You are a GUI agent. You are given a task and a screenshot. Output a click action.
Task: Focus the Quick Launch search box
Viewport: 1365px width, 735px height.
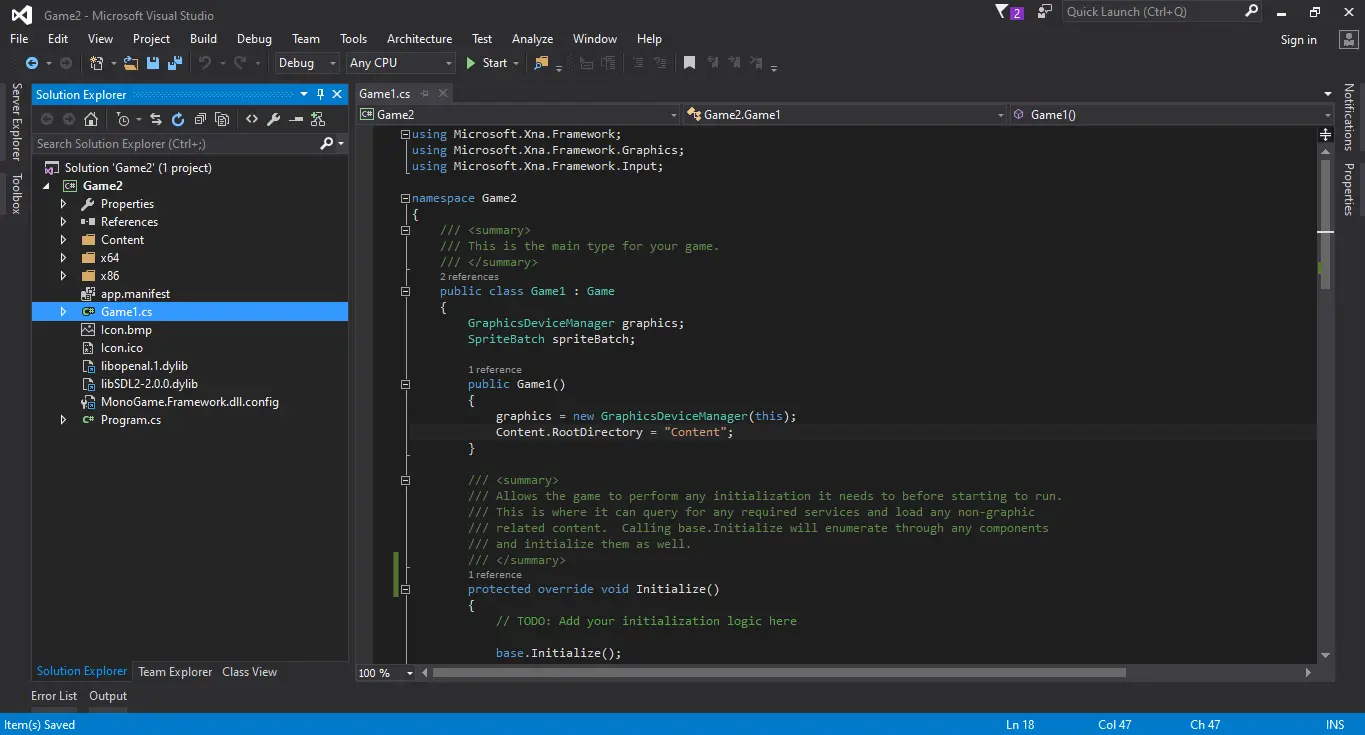tap(1160, 12)
